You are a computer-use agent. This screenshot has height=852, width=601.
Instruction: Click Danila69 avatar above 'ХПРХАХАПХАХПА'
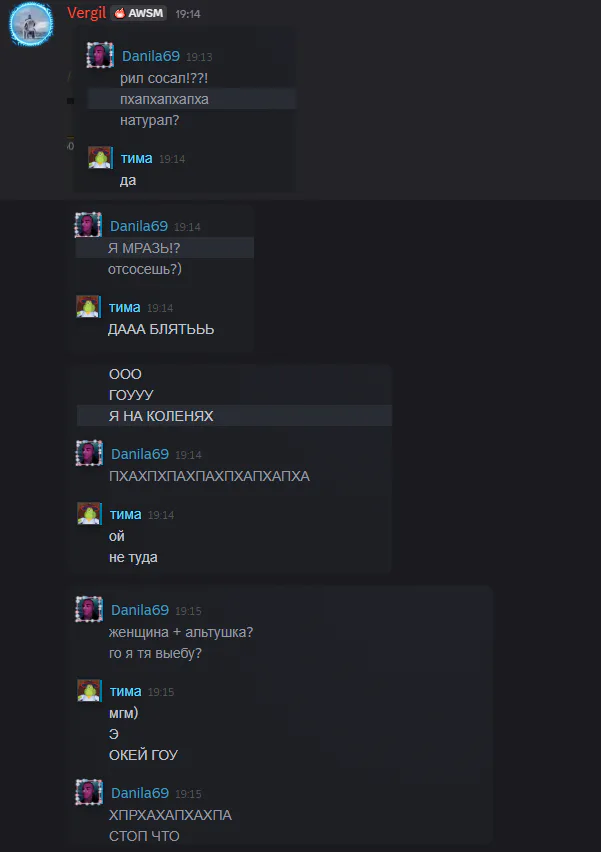click(x=89, y=792)
